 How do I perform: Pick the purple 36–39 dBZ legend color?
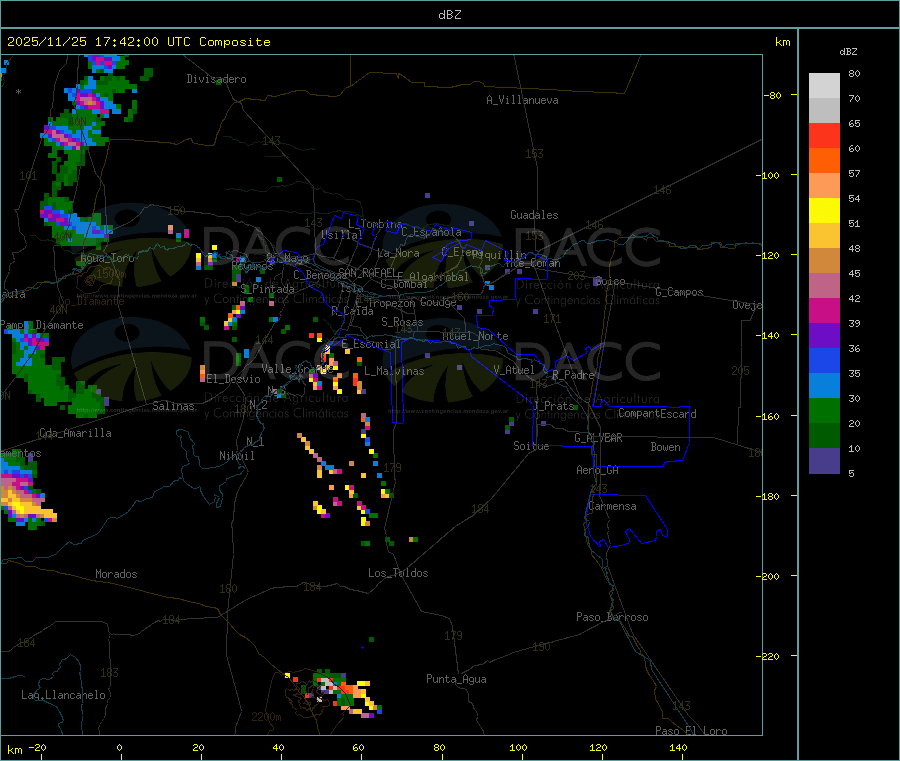pyautogui.click(x=824, y=336)
